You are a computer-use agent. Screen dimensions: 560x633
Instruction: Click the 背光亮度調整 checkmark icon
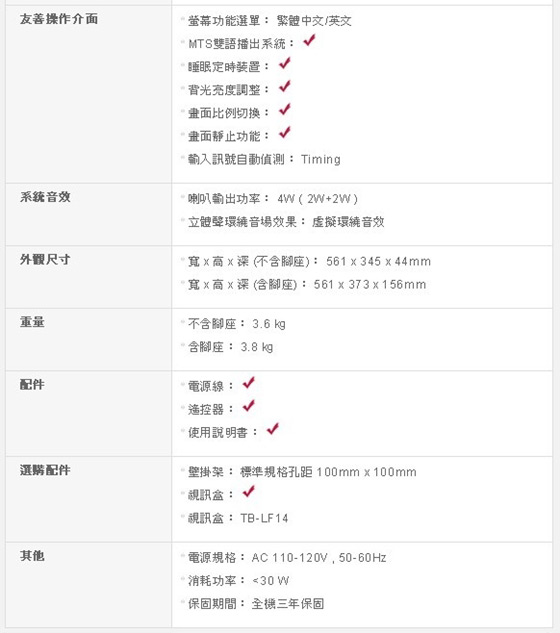coord(285,86)
